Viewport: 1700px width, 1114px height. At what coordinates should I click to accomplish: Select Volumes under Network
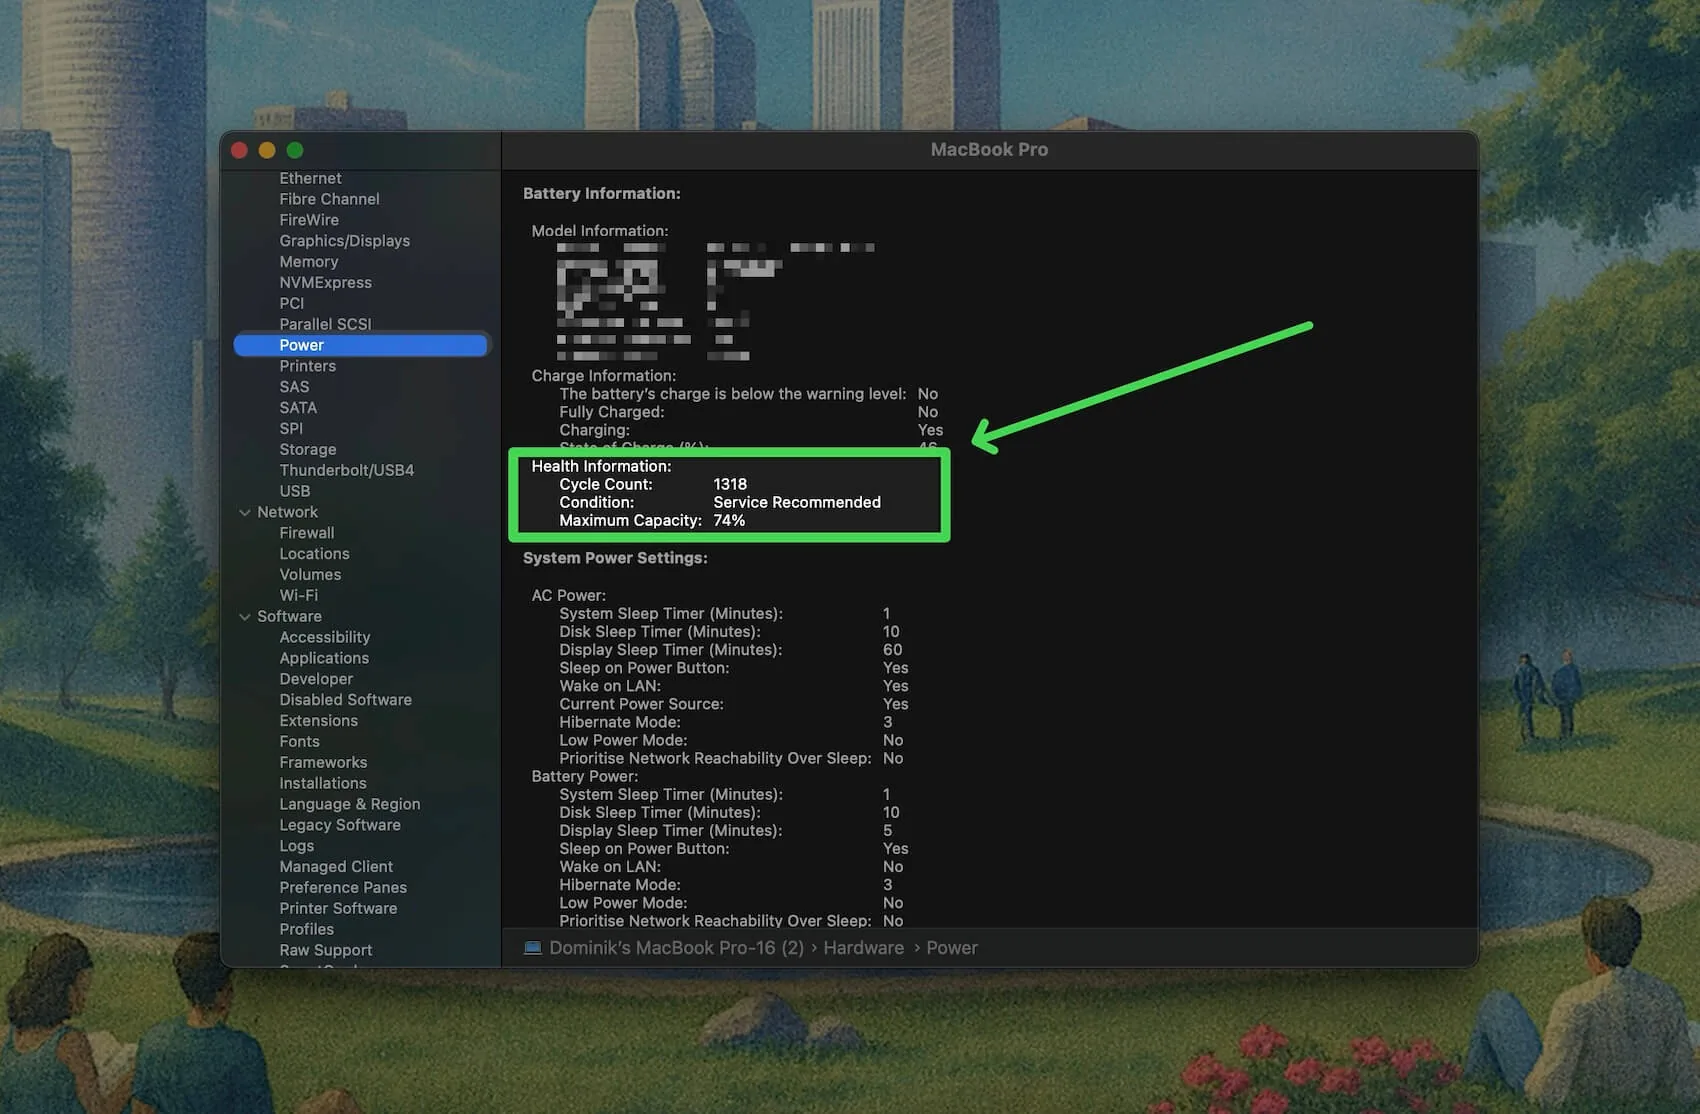pos(310,575)
